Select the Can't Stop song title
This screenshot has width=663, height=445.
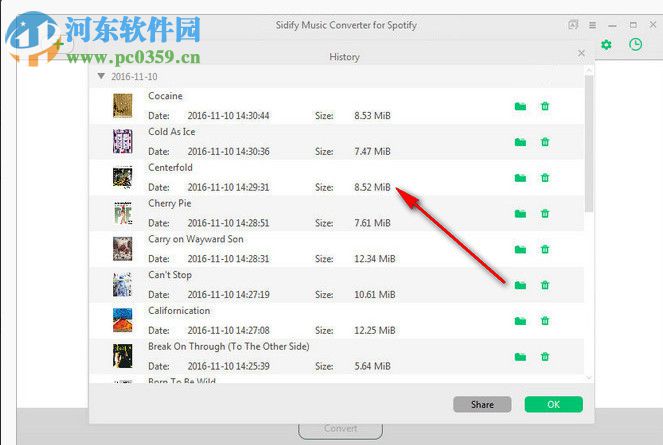point(170,275)
